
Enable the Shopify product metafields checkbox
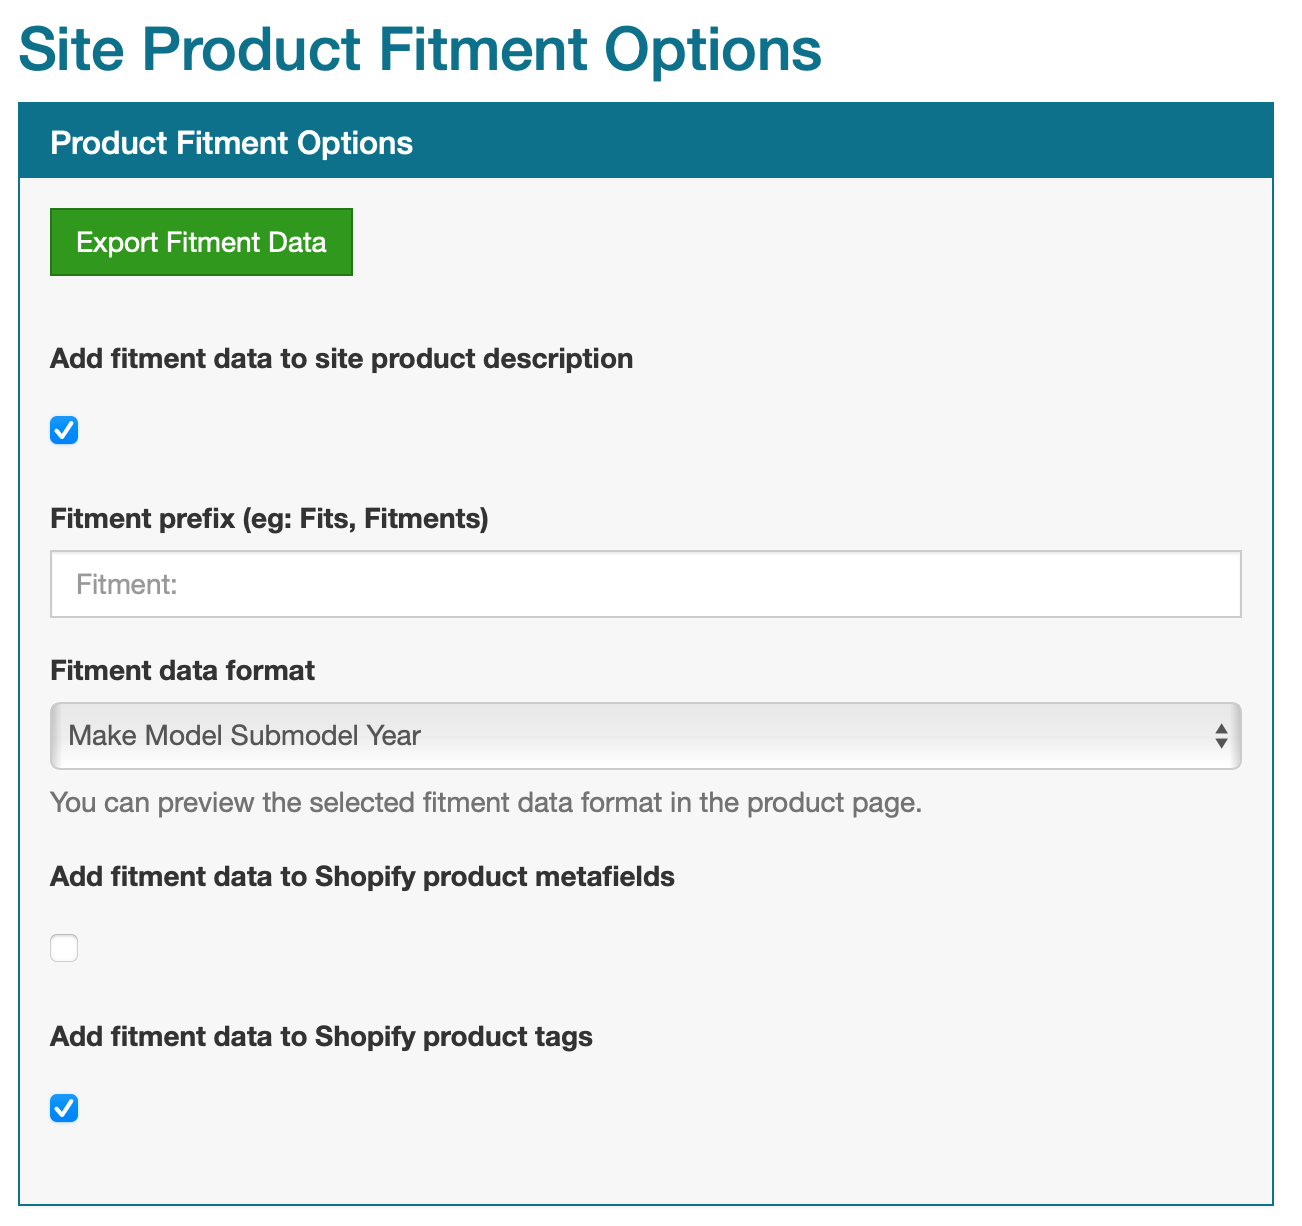(x=64, y=948)
